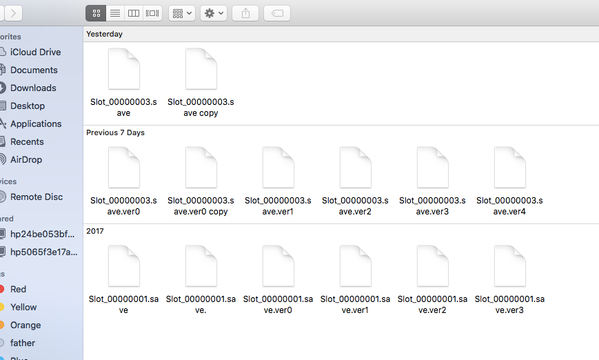The image size is (599, 360).
Task: Select file icon Slot_00000003.save.ver1
Action: pos(278,168)
